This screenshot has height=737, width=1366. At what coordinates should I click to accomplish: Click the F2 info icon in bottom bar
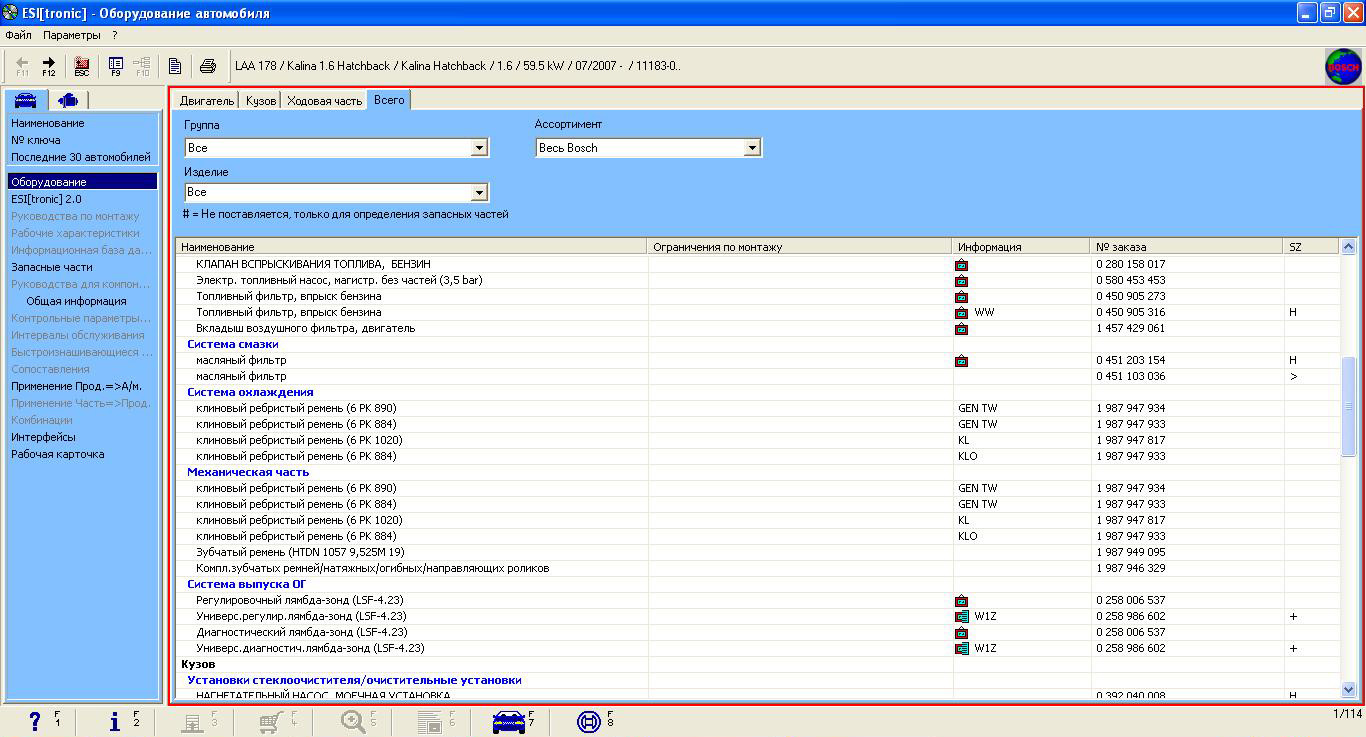pos(117,721)
